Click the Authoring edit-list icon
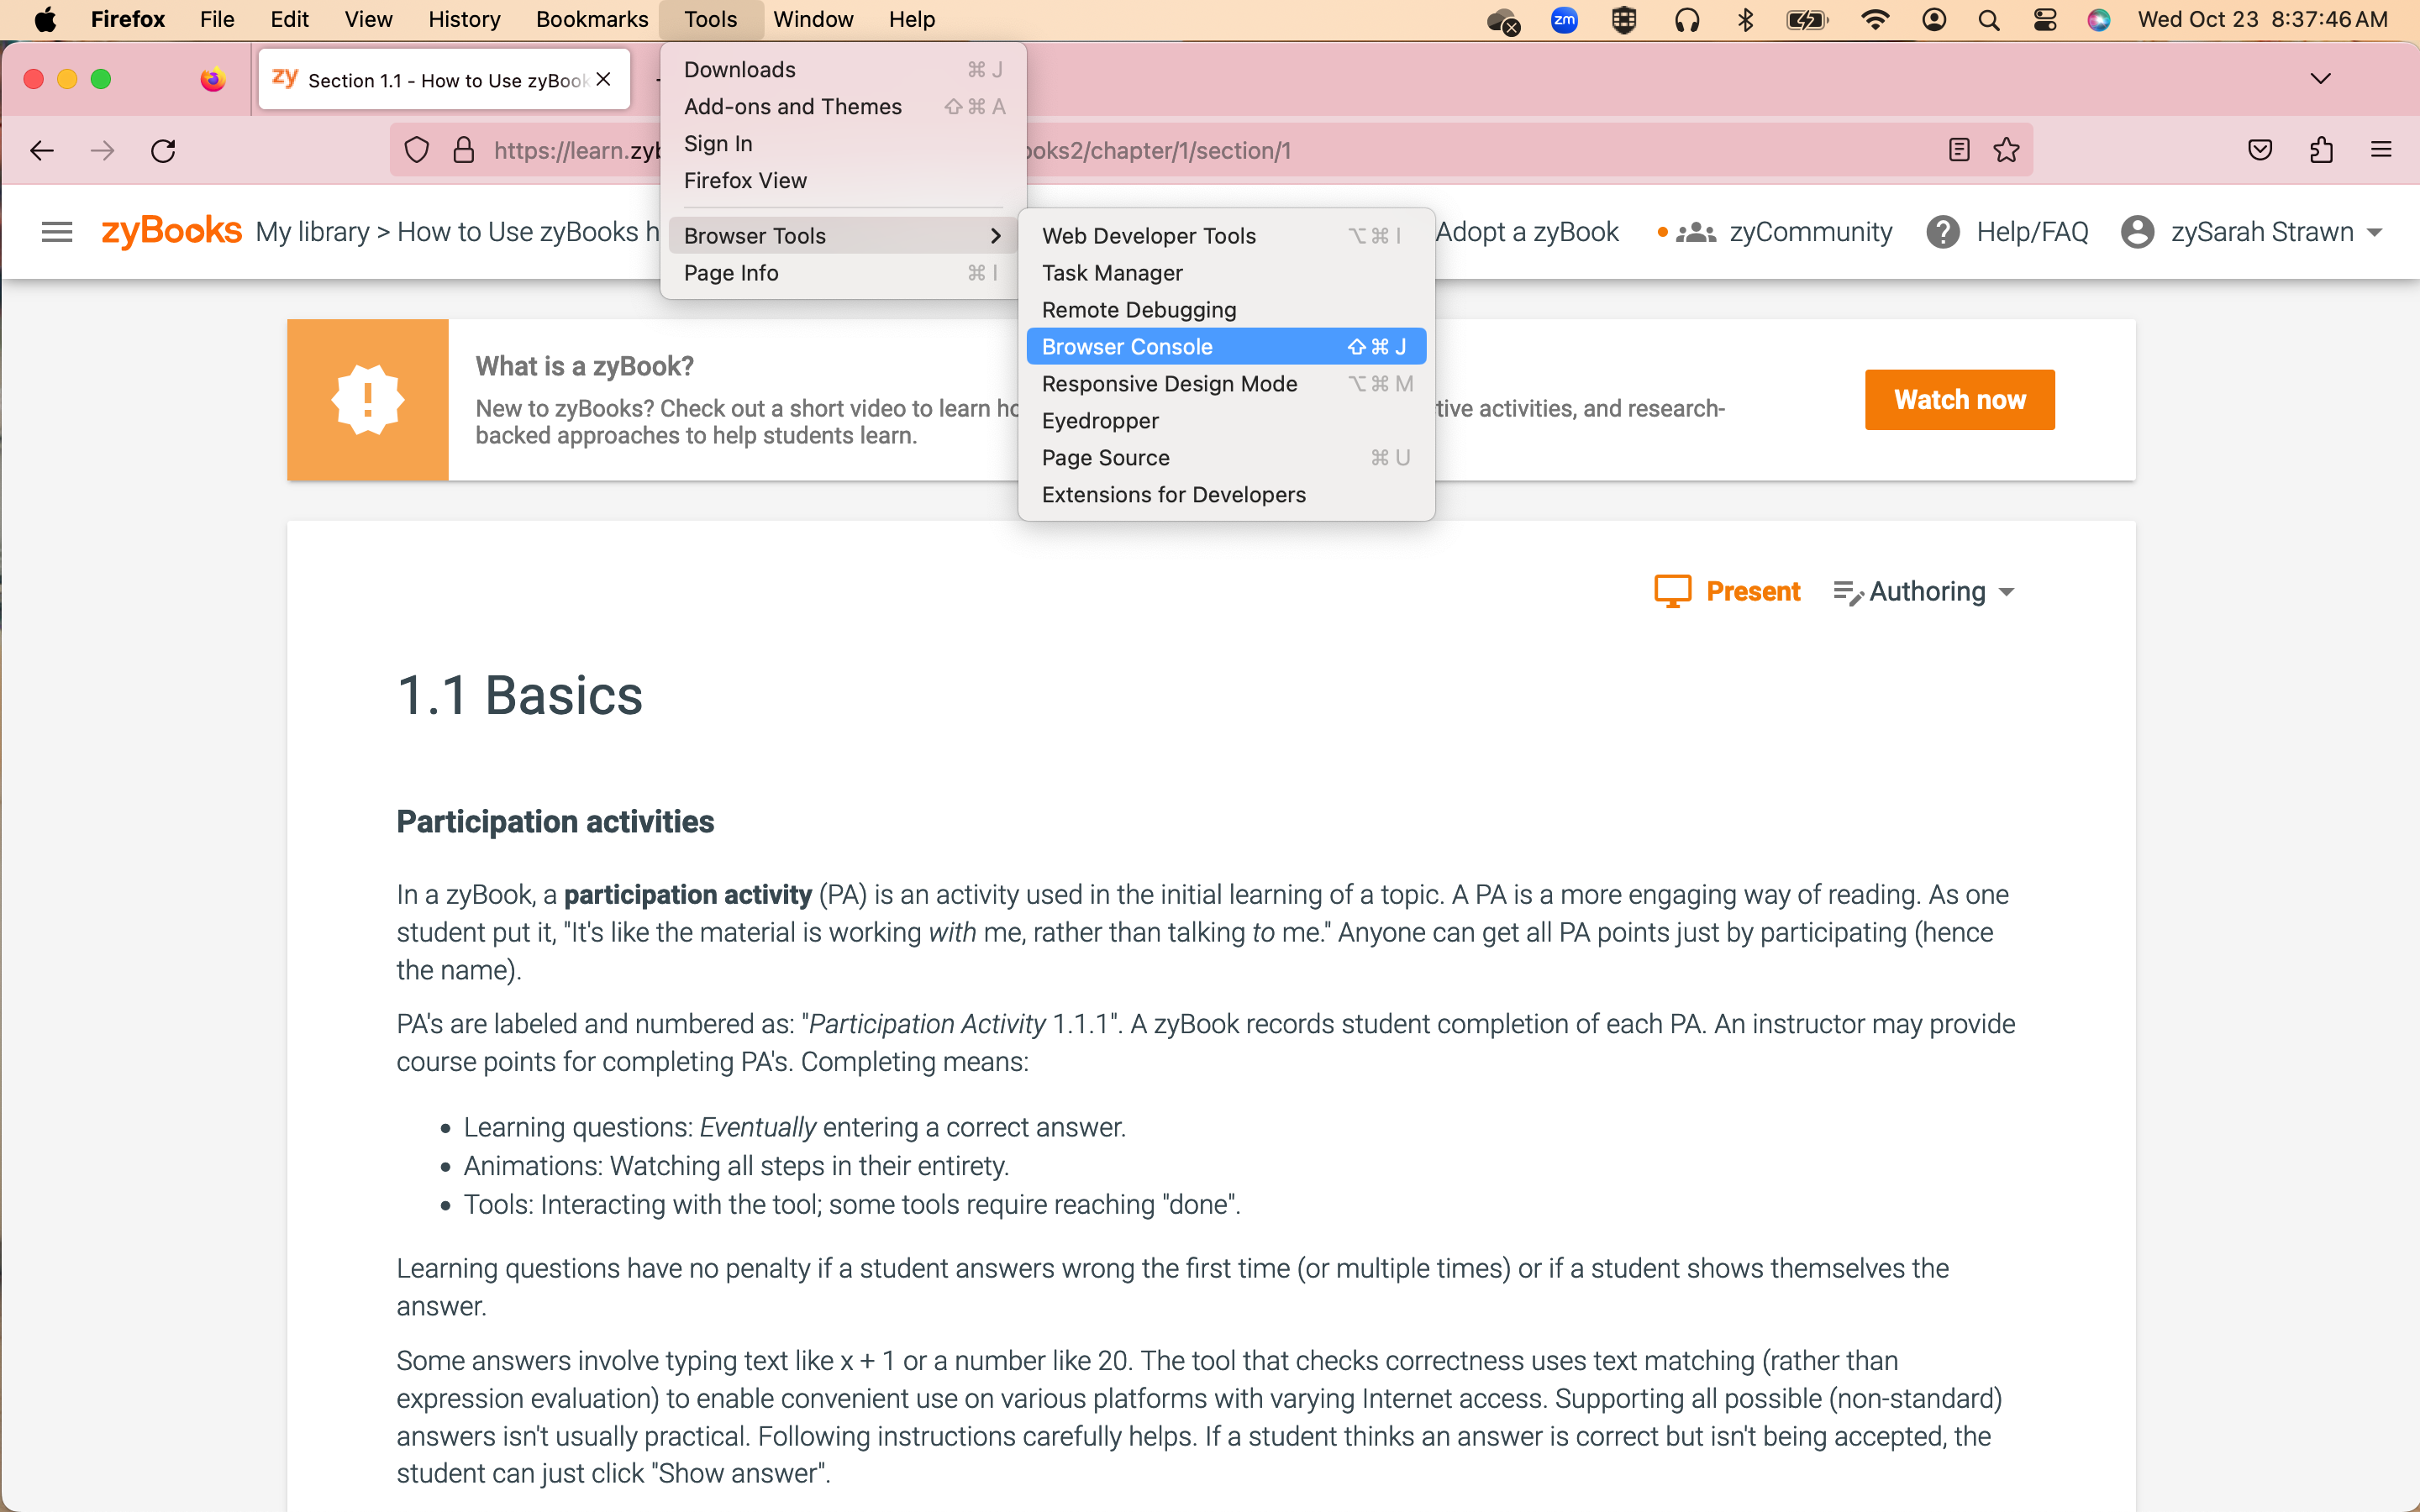Screen dimensions: 2420x1512 [1848, 593]
